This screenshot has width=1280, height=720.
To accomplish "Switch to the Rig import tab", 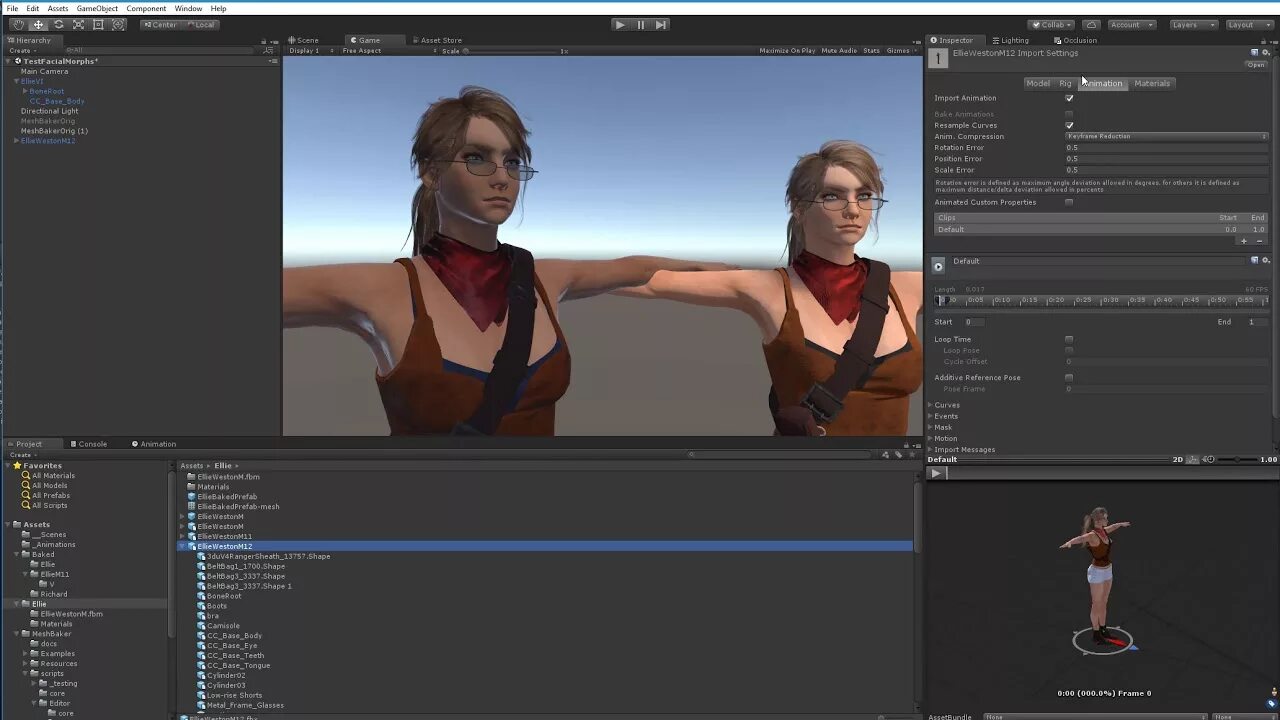I will (x=1065, y=83).
